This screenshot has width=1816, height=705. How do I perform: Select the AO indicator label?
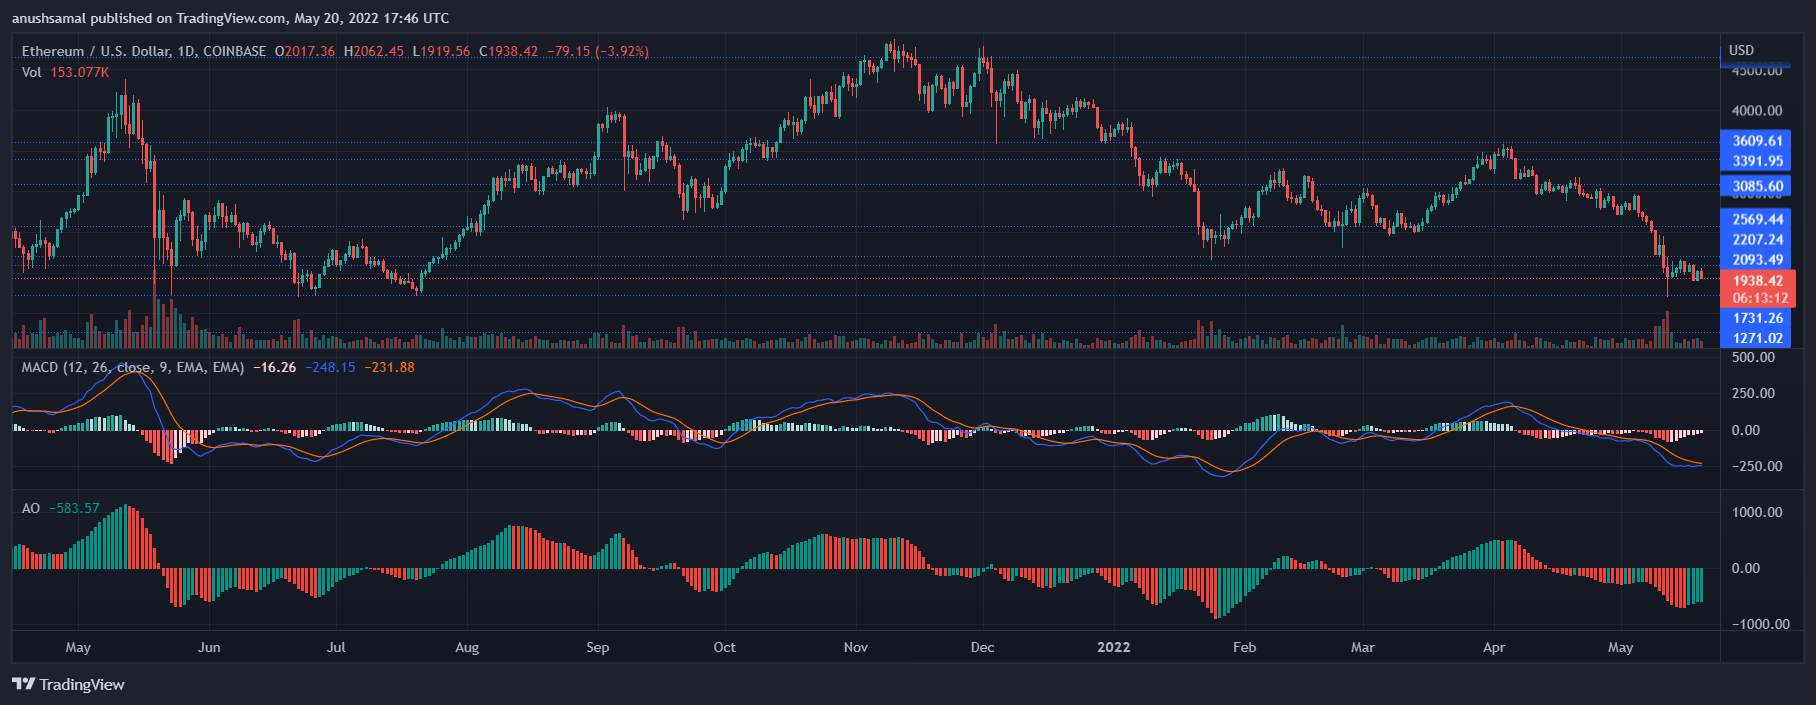coord(31,508)
